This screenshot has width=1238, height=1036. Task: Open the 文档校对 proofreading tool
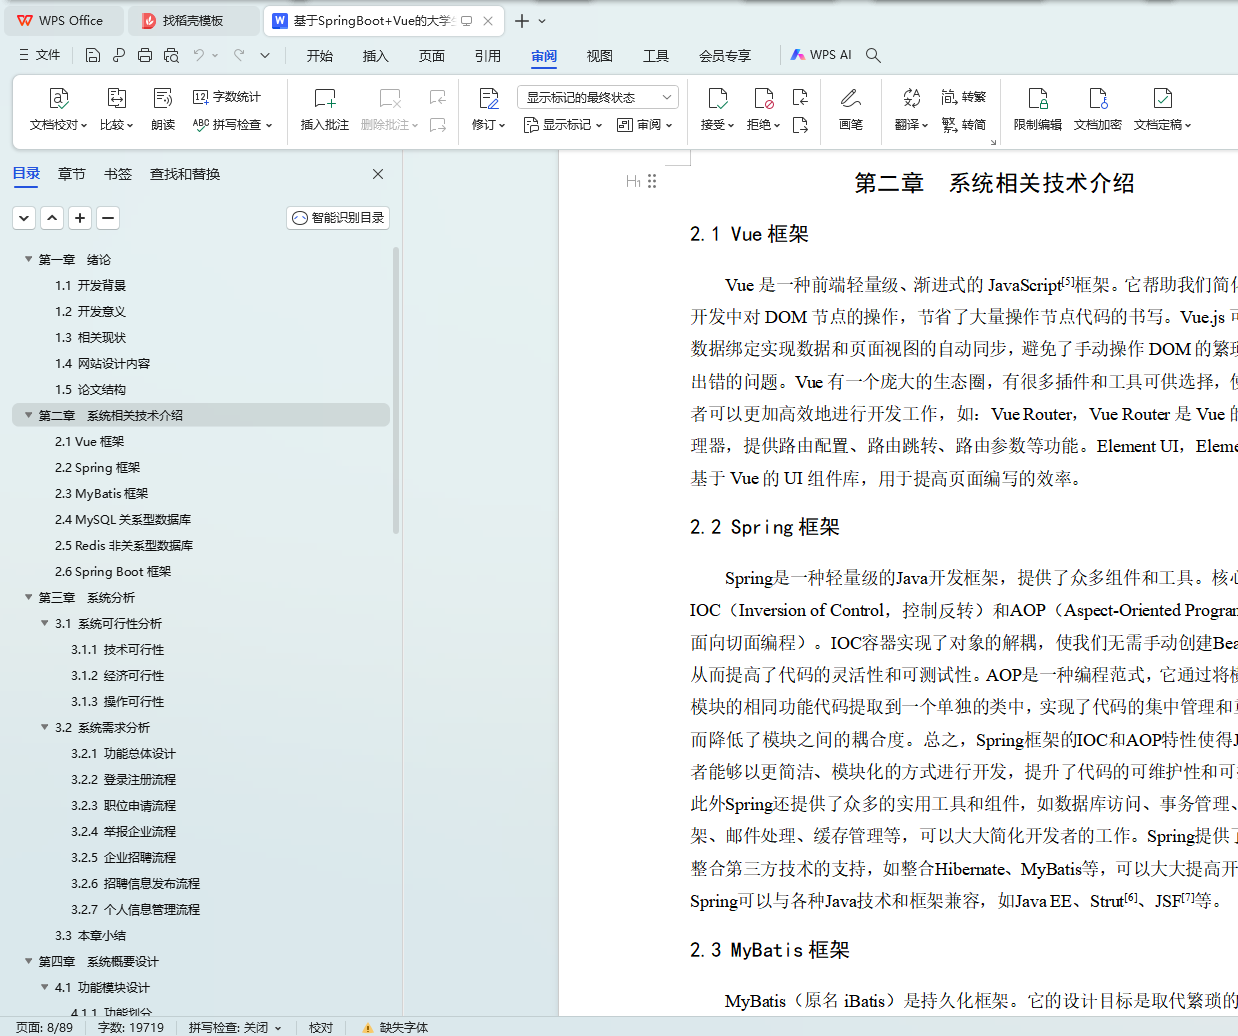tap(58, 110)
